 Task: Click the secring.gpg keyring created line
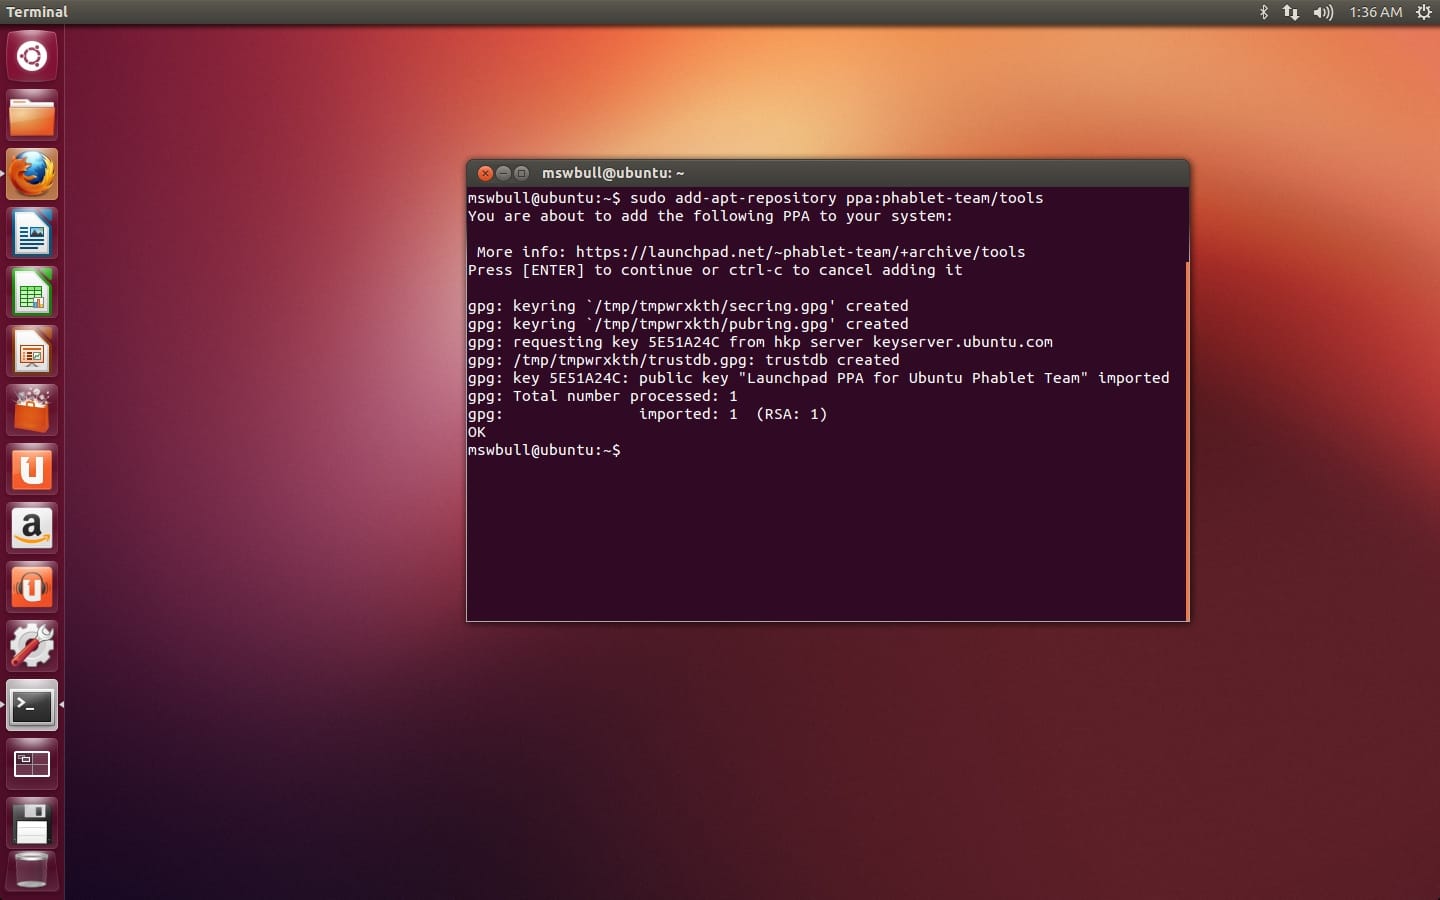pos(688,306)
